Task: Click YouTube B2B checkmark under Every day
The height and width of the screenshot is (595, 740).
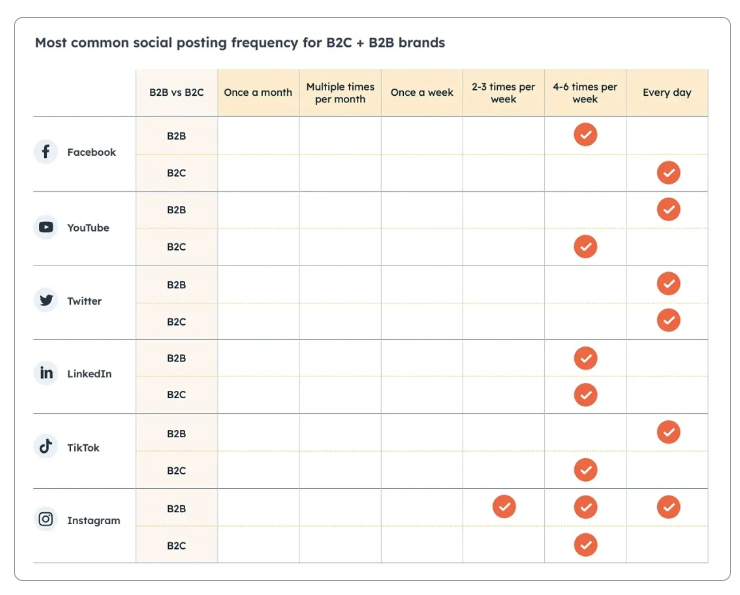Action: point(668,209)
